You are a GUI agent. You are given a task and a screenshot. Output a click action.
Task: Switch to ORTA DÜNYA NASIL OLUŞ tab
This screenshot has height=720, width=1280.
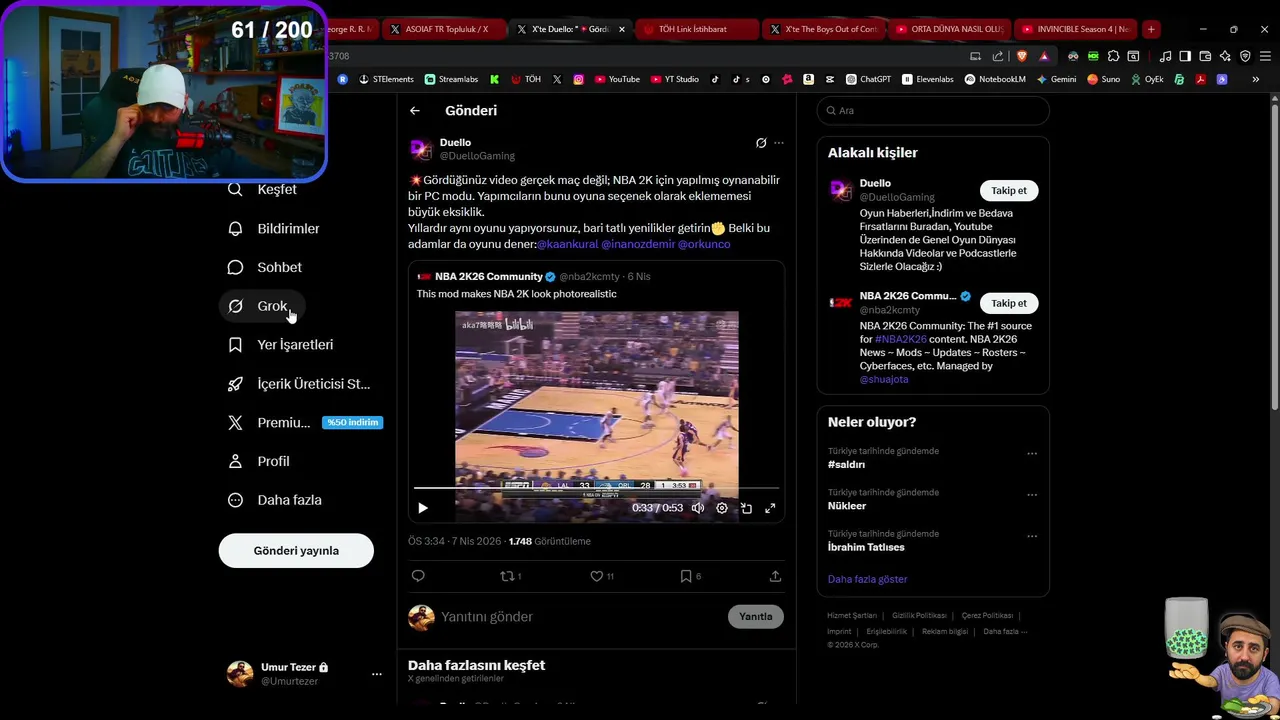coord(950,29)
